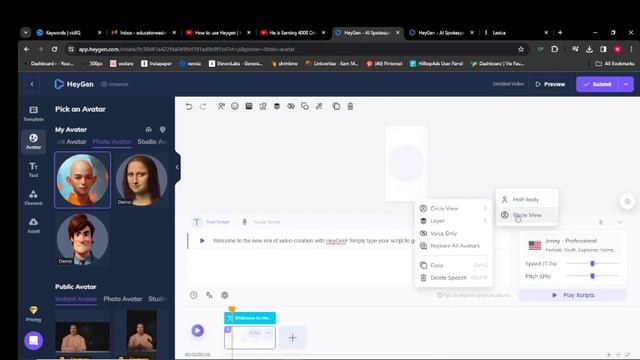Add a new scene with plus button

293,338
